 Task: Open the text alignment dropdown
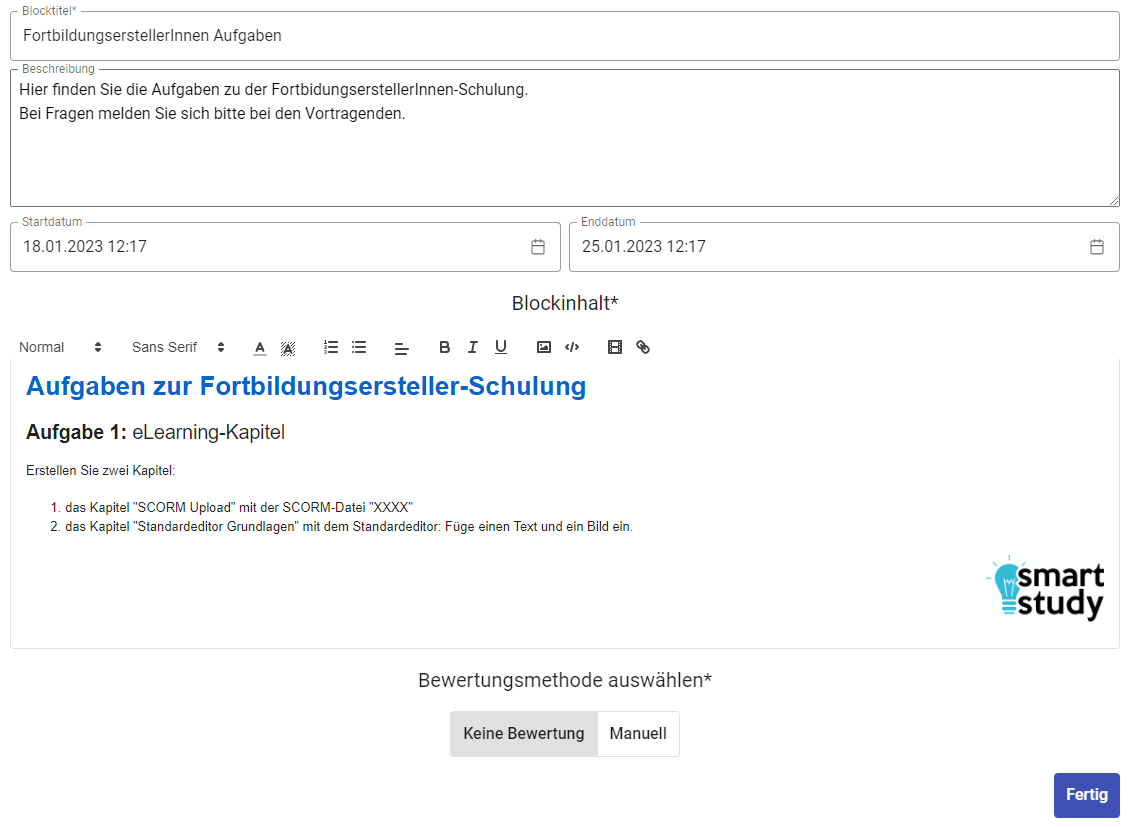click(x=402, y=348)
